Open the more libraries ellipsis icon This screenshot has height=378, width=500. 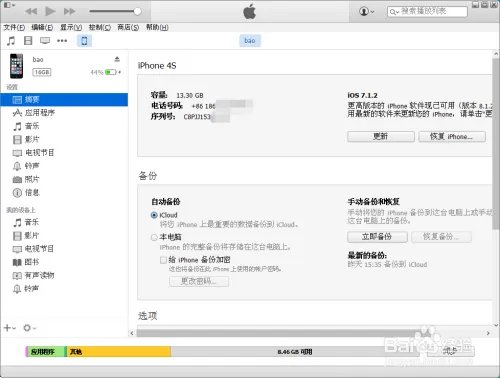[x=62, y=41]
